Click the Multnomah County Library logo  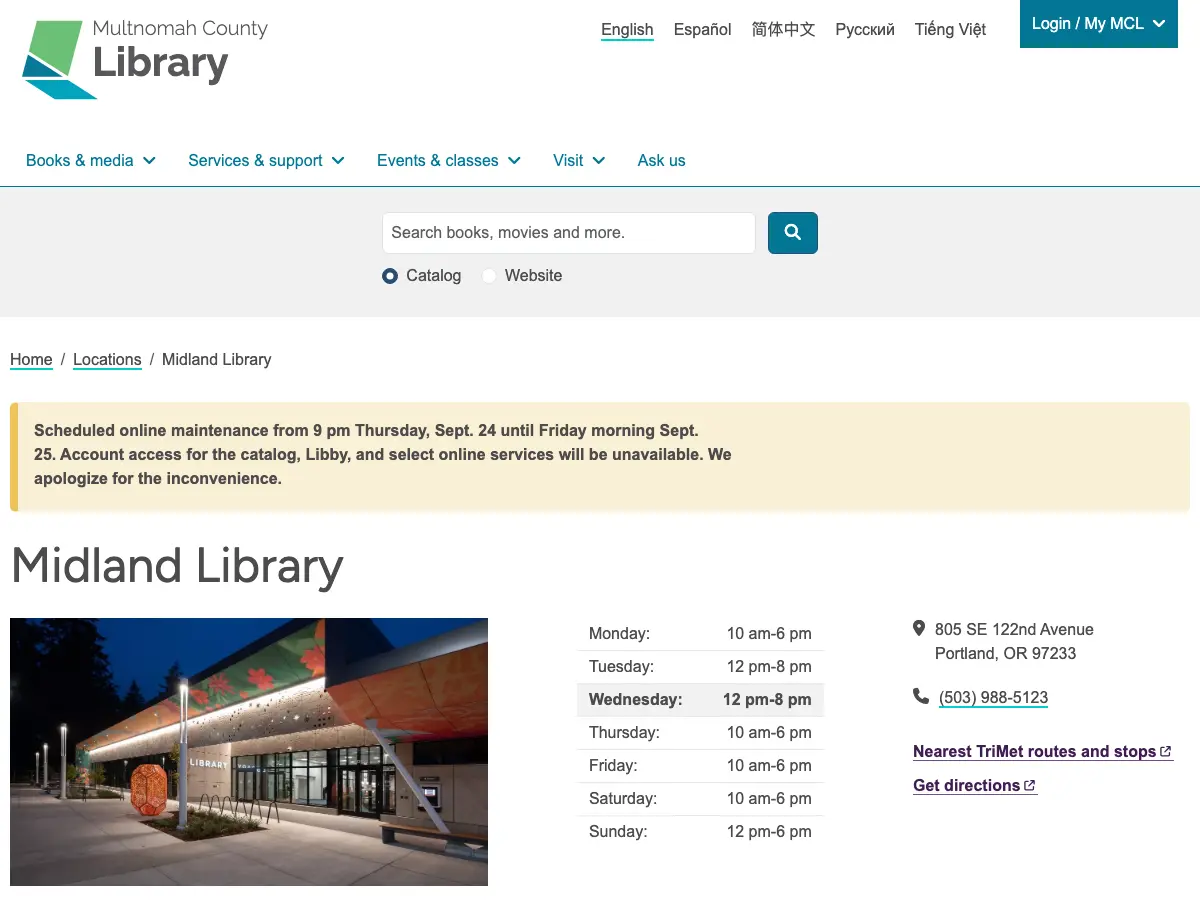point(145,58)
